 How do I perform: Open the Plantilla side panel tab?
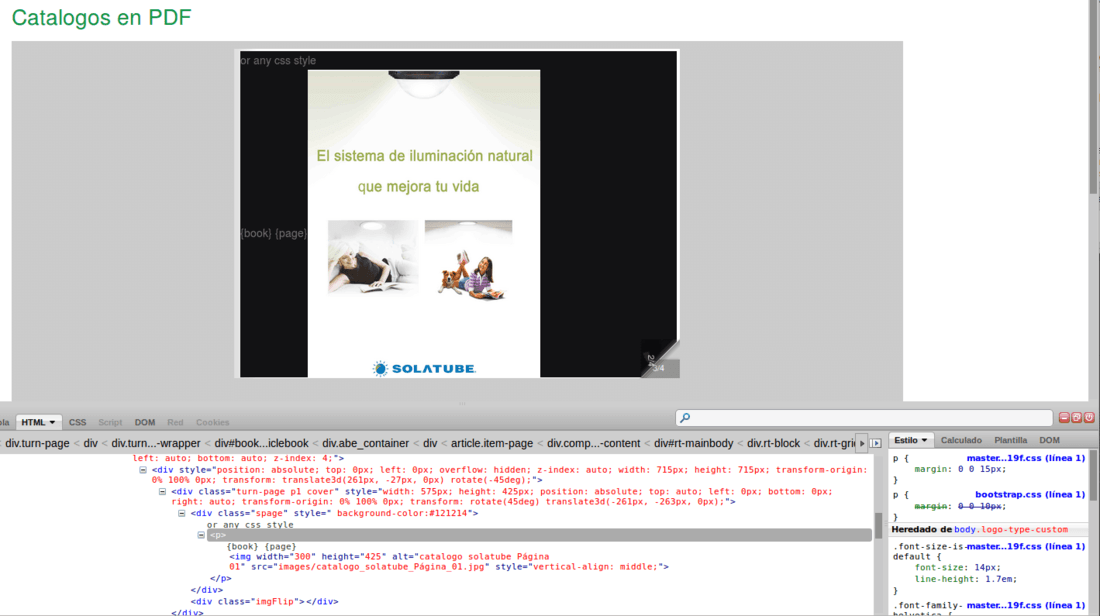click(1010, 441)
